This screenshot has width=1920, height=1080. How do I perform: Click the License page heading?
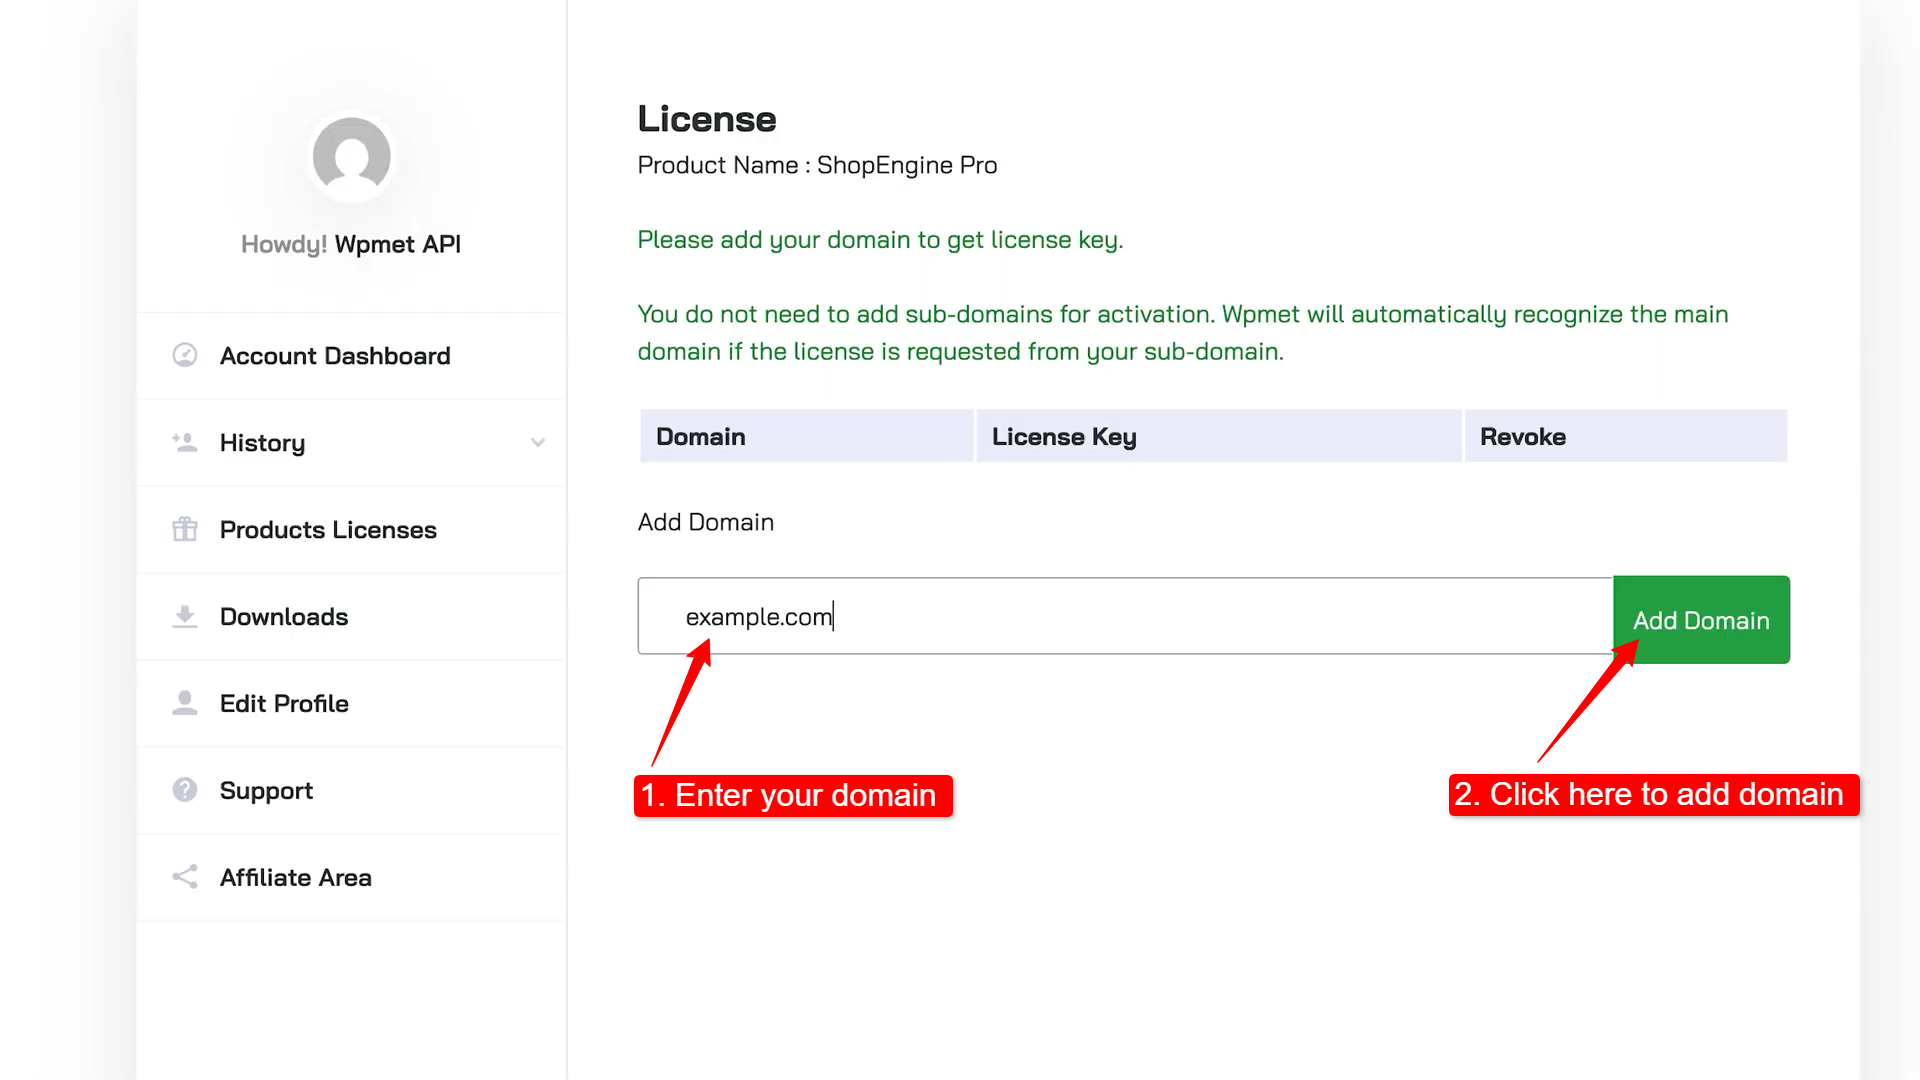tap(707, 119)
